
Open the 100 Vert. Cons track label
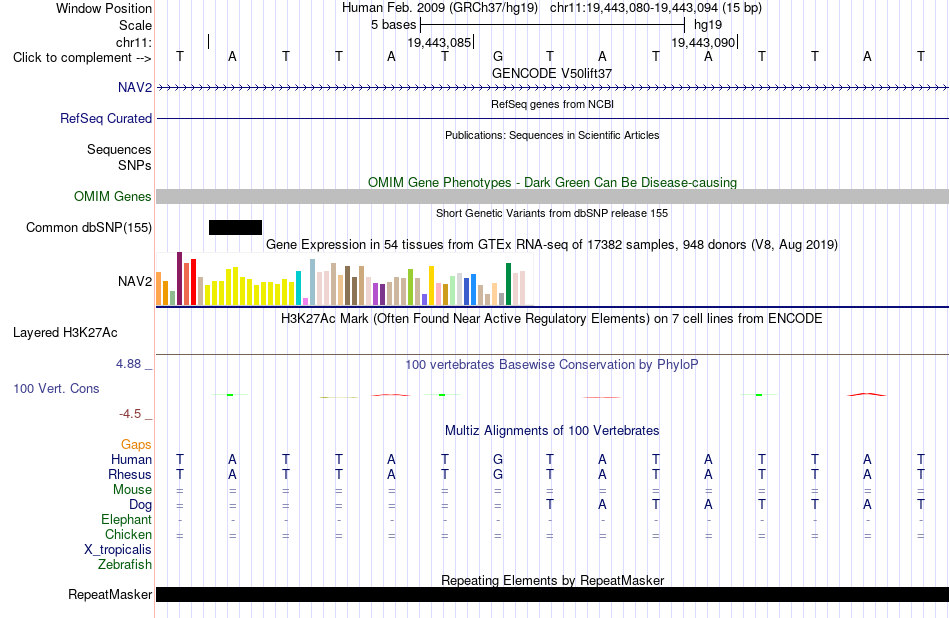pos(56,388)
